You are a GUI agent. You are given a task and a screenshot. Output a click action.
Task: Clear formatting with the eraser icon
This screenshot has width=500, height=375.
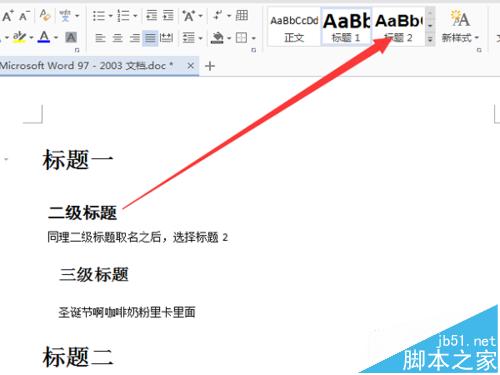pyautogui.click(x=45, y=15)
